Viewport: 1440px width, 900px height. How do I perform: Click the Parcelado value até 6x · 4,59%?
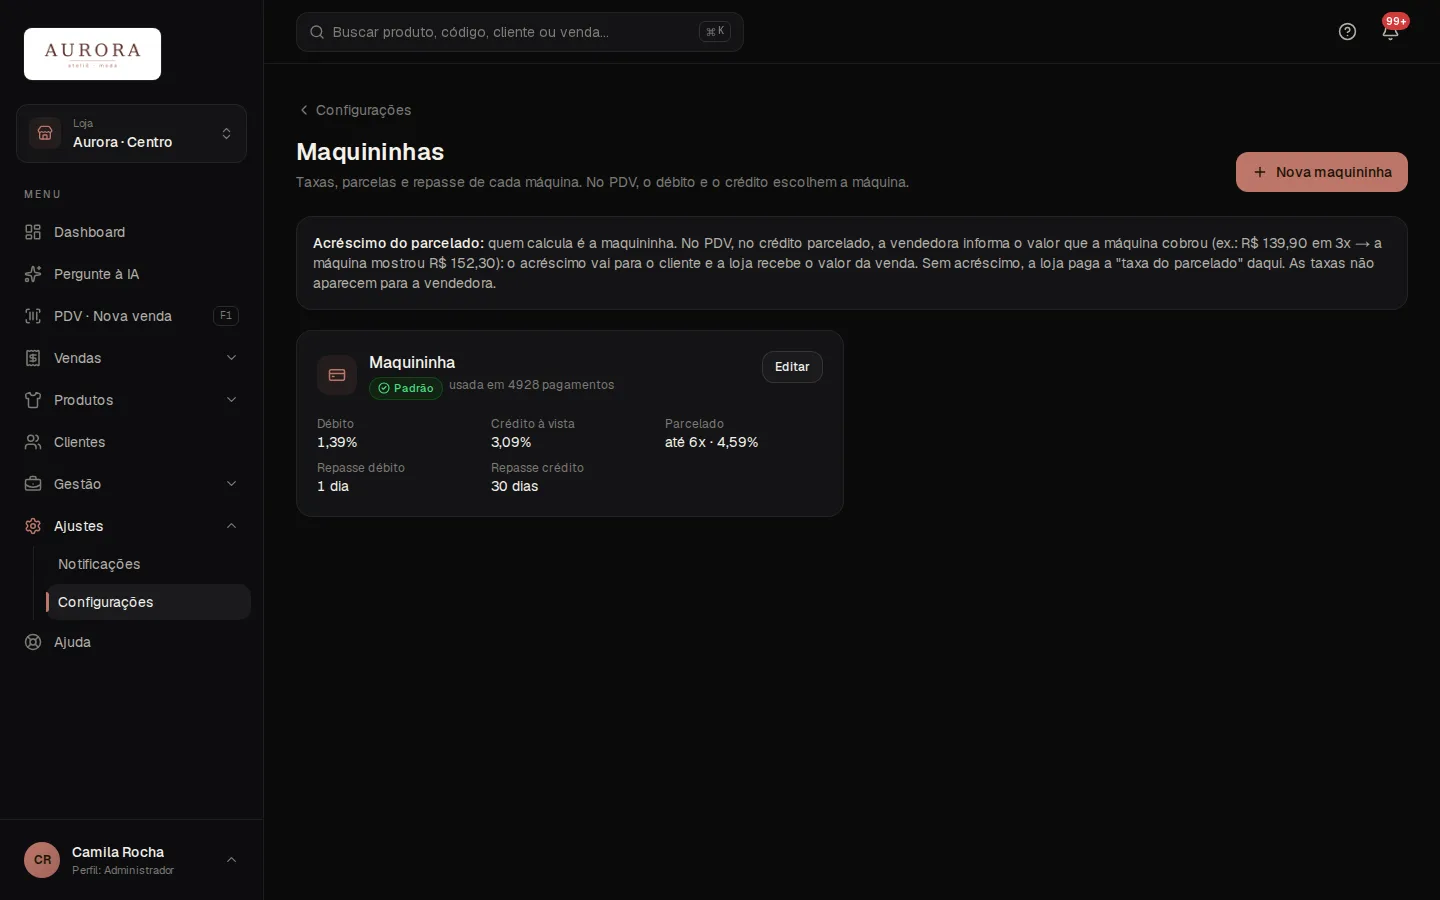tap(712, 442)
